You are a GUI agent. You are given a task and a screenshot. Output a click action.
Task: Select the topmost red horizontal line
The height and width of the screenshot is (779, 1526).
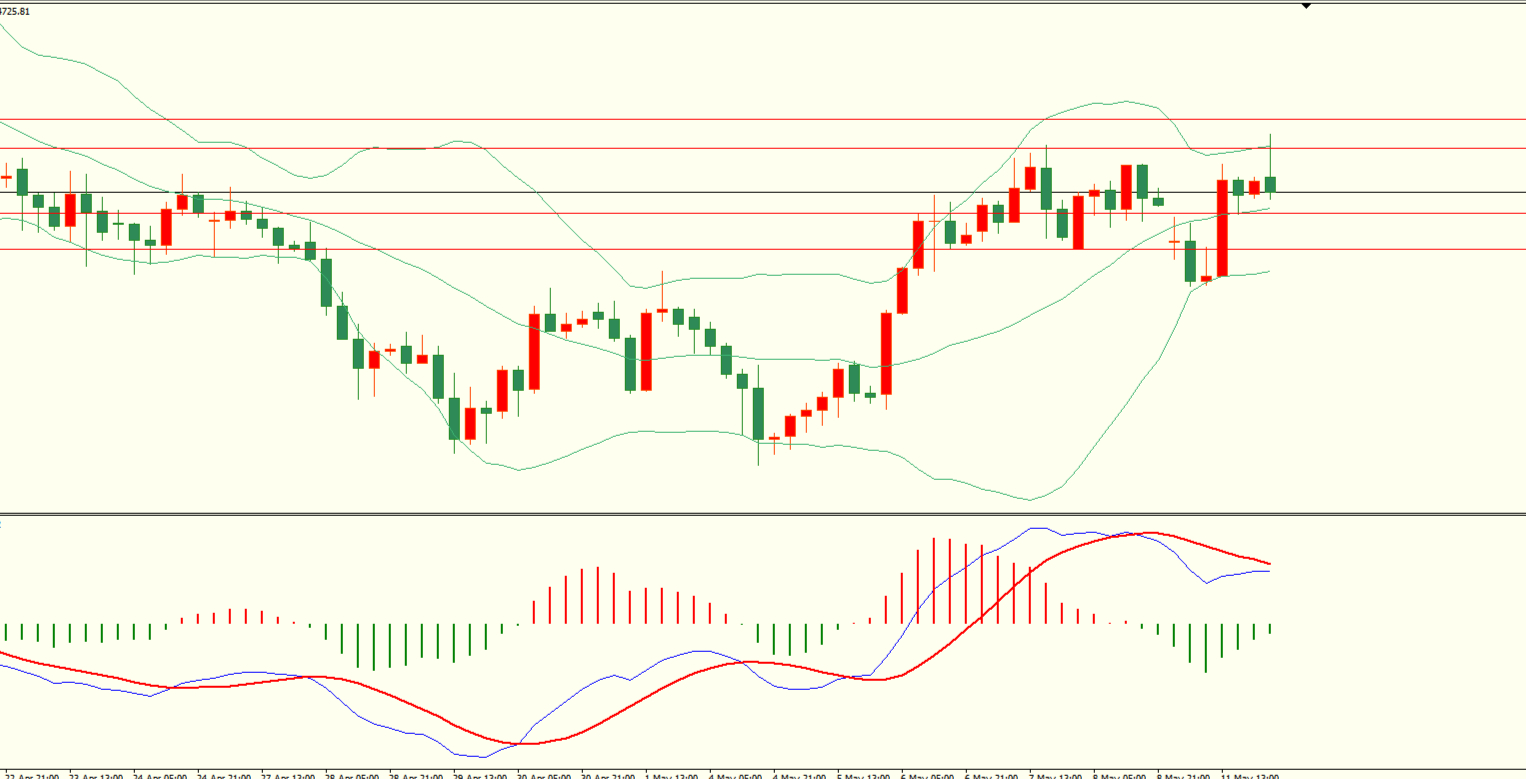[x=763, y=119]
